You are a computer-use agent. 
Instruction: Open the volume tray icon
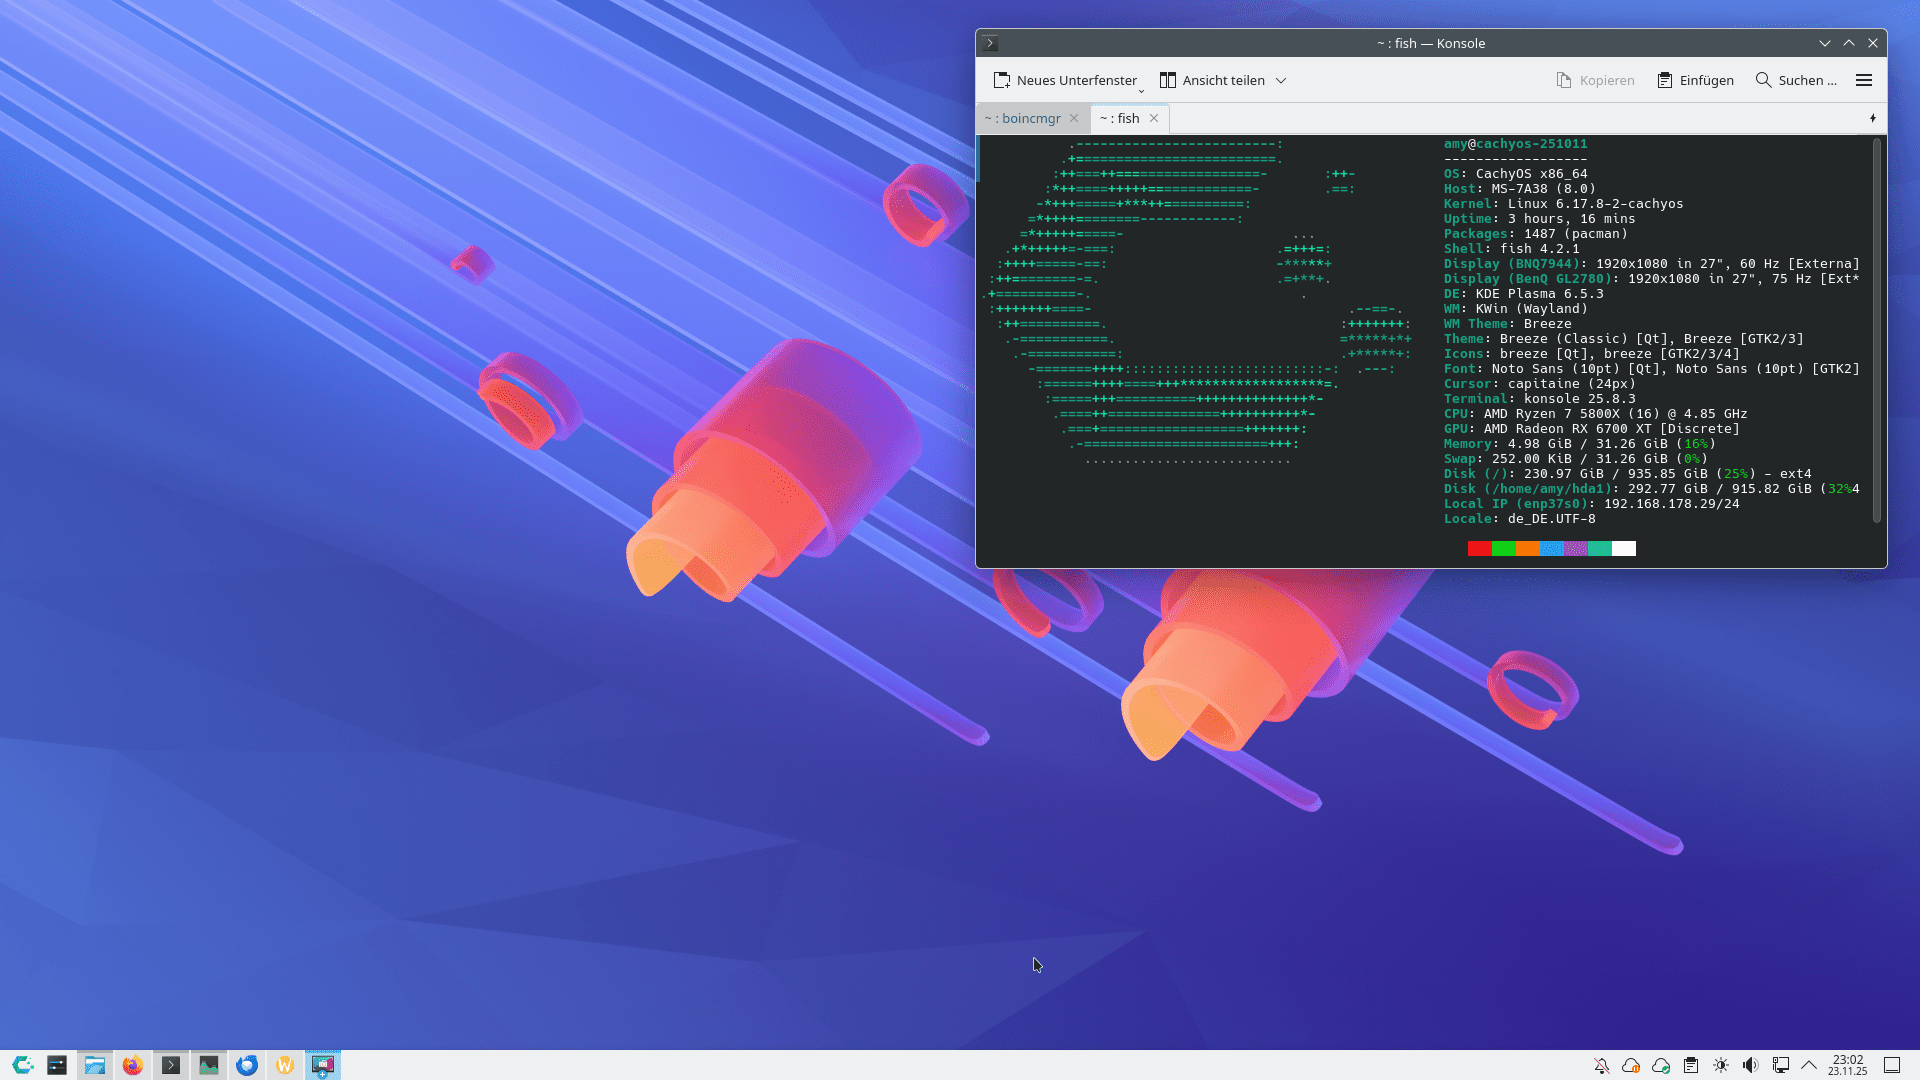(x=1750, y=1065)
